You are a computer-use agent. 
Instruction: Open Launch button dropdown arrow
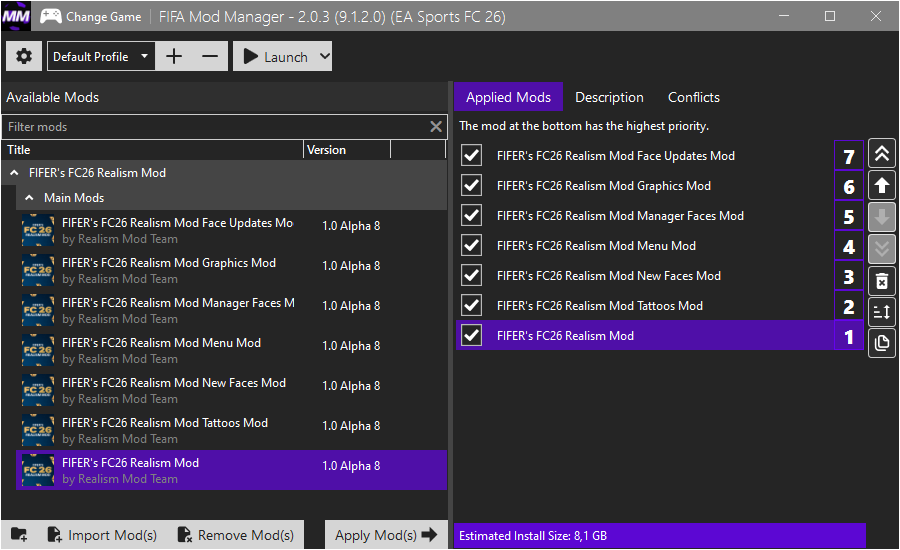tap(323, 57)
